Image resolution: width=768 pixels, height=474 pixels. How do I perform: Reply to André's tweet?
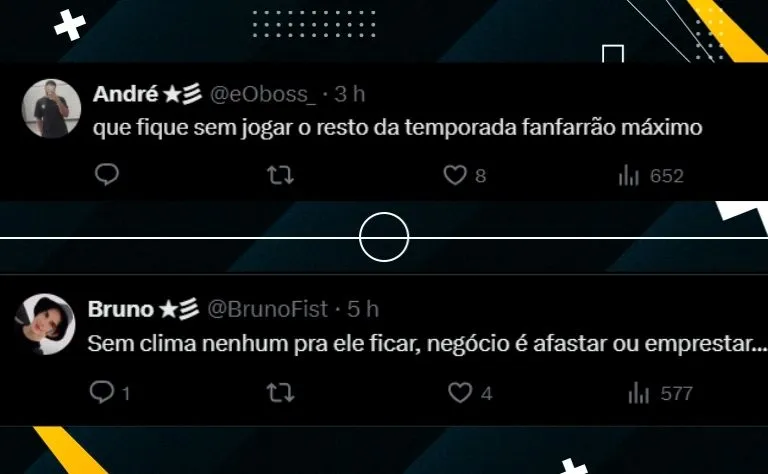[107, 175]
